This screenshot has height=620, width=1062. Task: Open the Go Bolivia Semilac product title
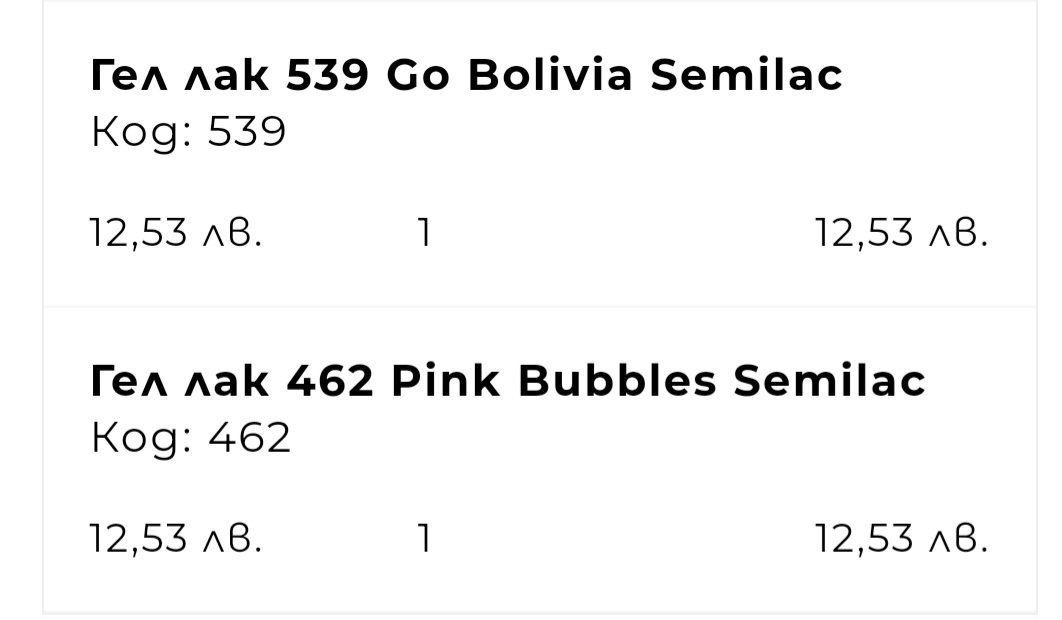(466, 77)
